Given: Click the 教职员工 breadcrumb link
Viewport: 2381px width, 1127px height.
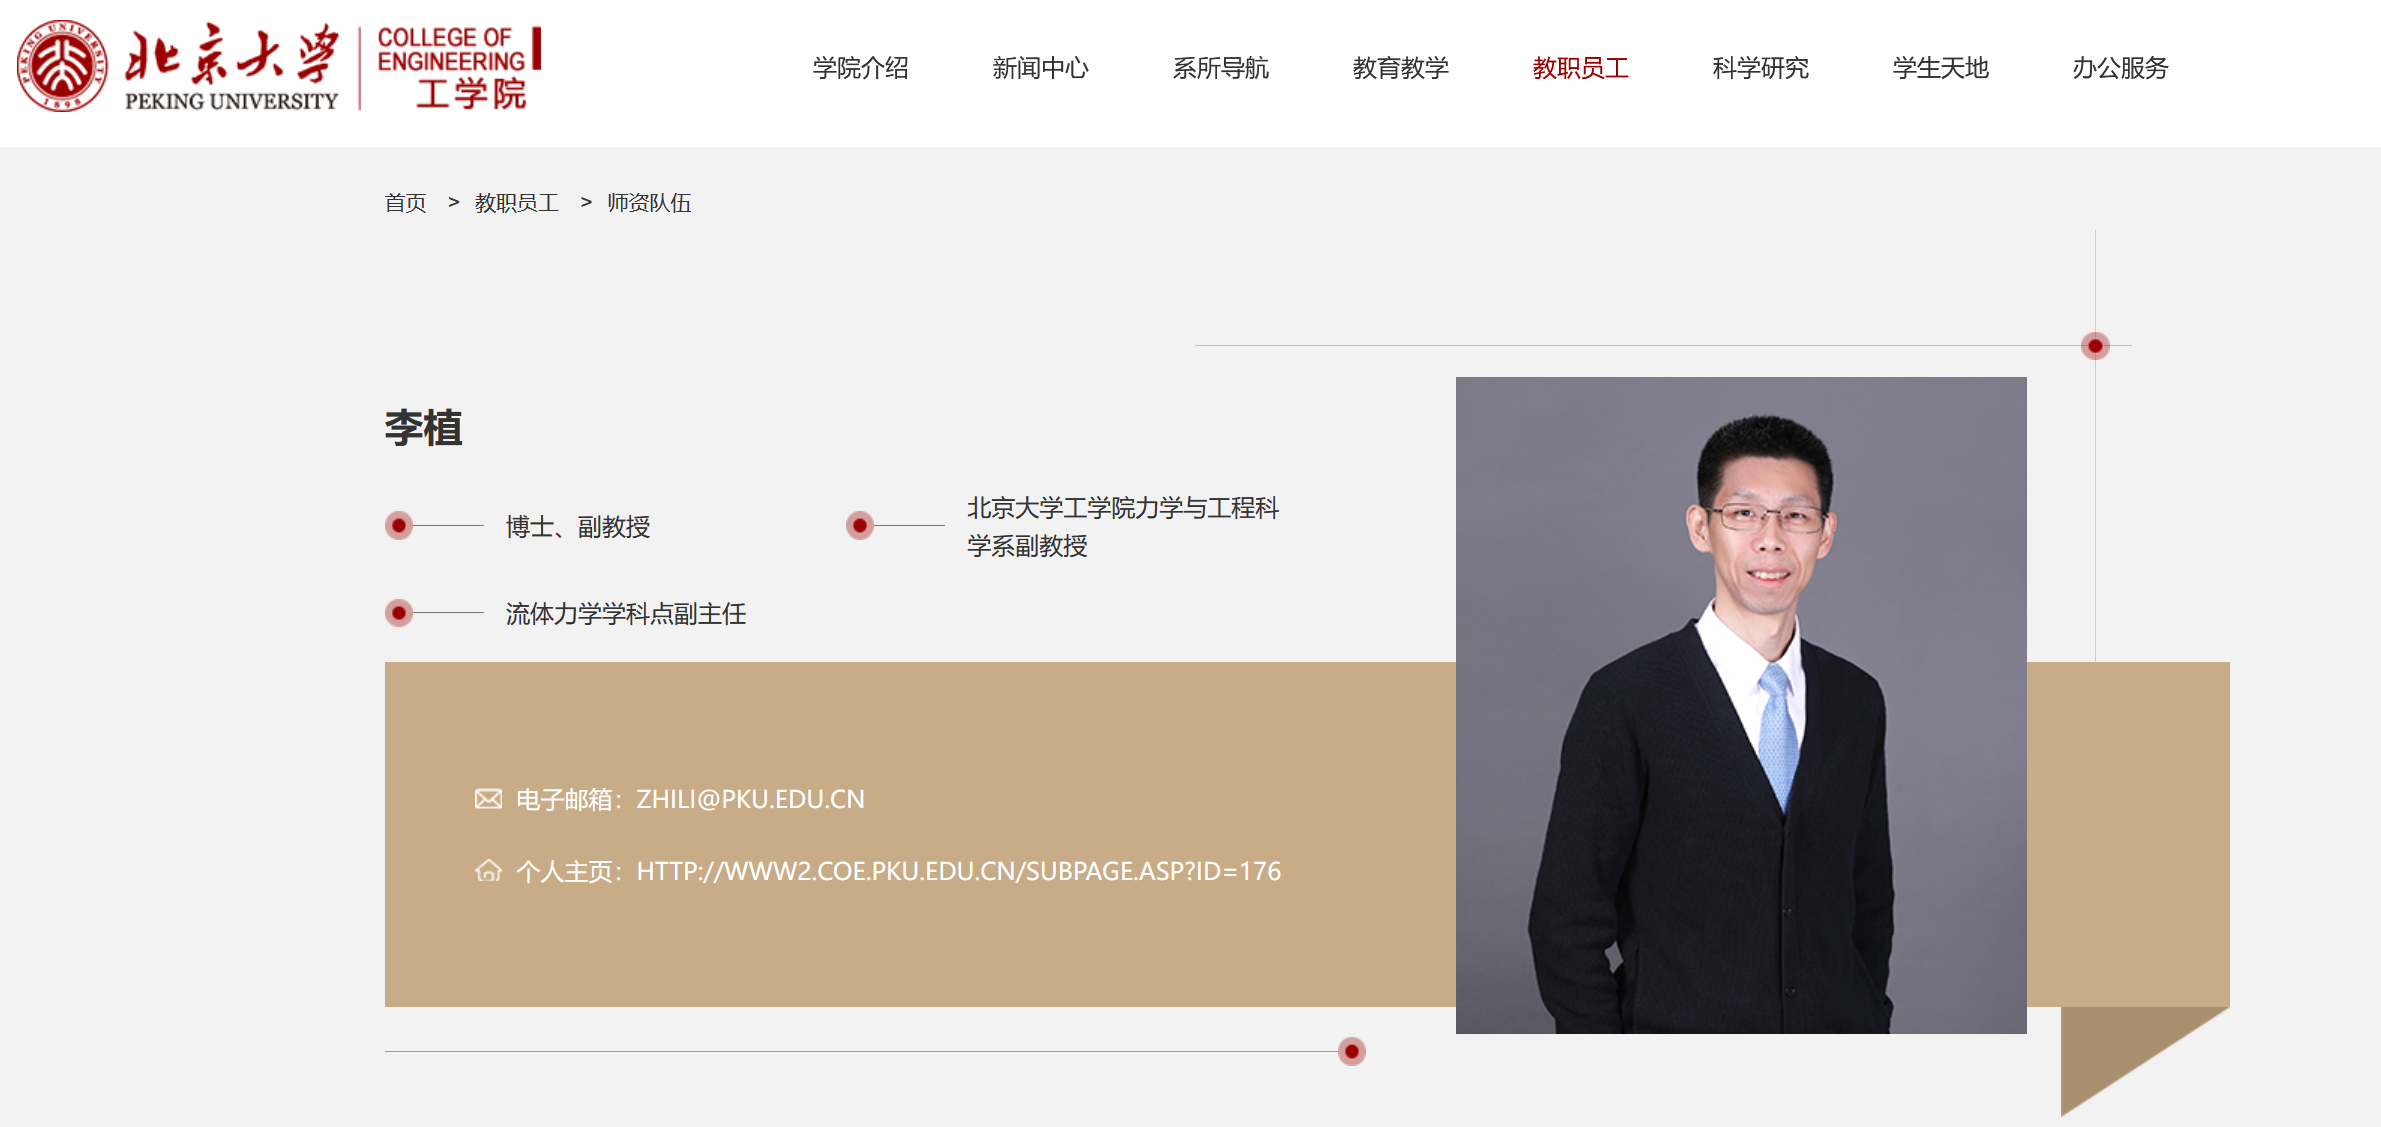Looking at the screenshot, I should click(516, 203).
